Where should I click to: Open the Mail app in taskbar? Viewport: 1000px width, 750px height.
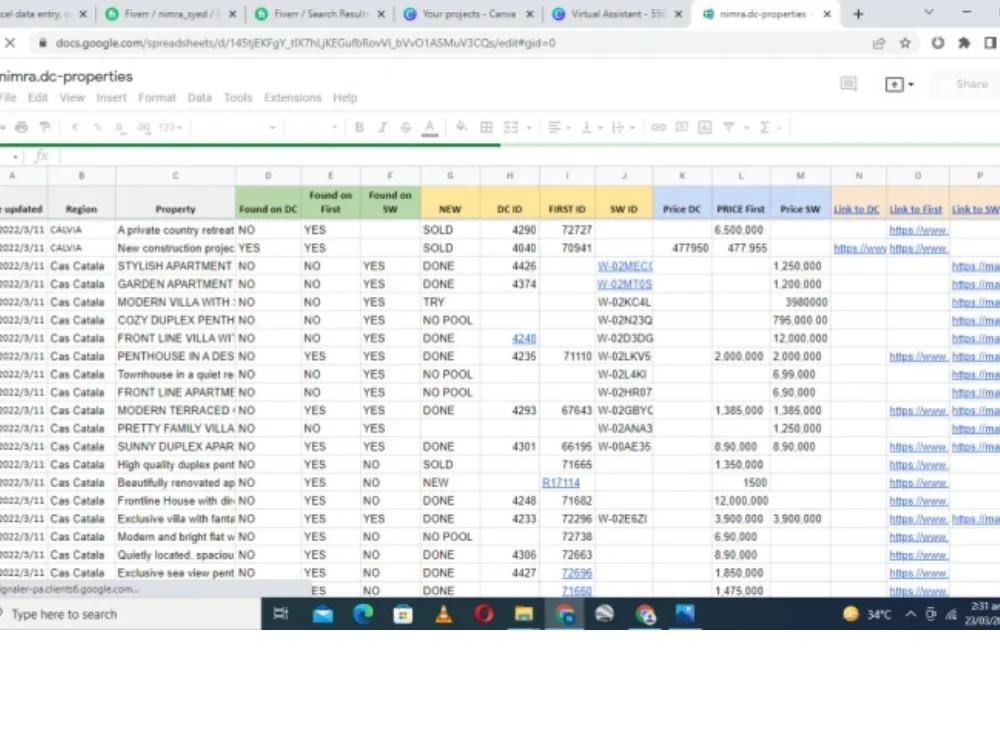323,614
